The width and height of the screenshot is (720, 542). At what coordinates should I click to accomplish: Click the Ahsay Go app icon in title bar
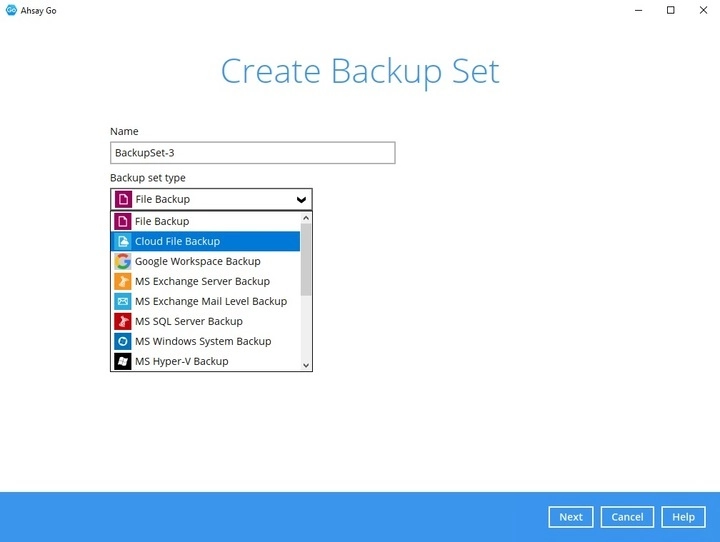point(11,10)
